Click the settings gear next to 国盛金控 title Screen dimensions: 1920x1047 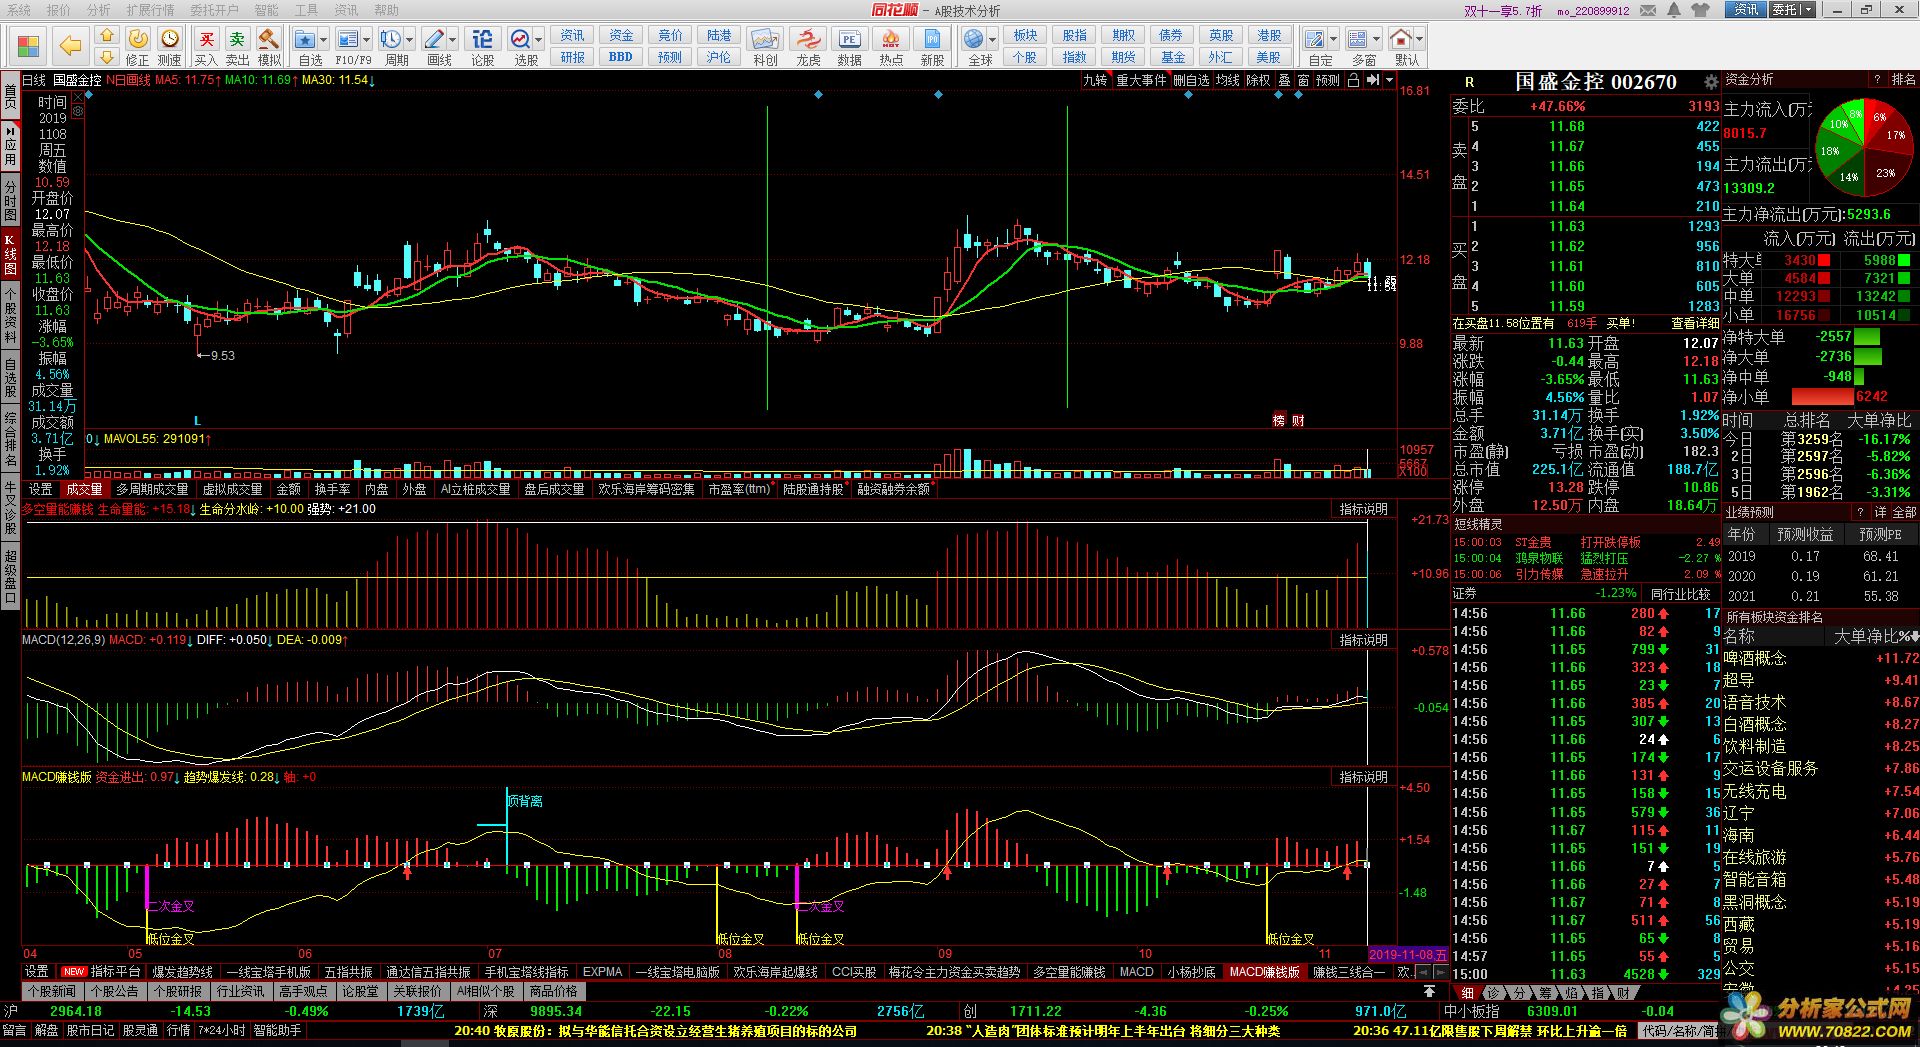pos(1711,82)
